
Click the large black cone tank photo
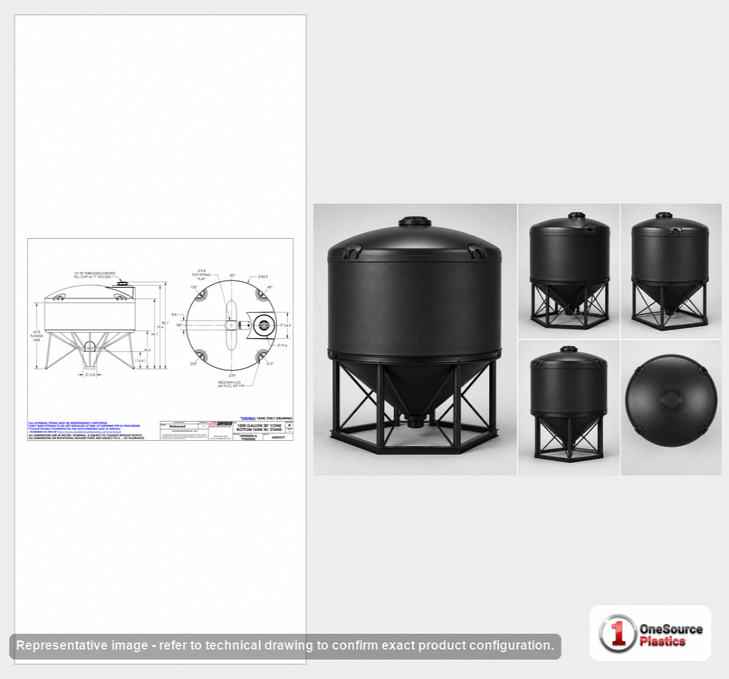coord(415,340)
